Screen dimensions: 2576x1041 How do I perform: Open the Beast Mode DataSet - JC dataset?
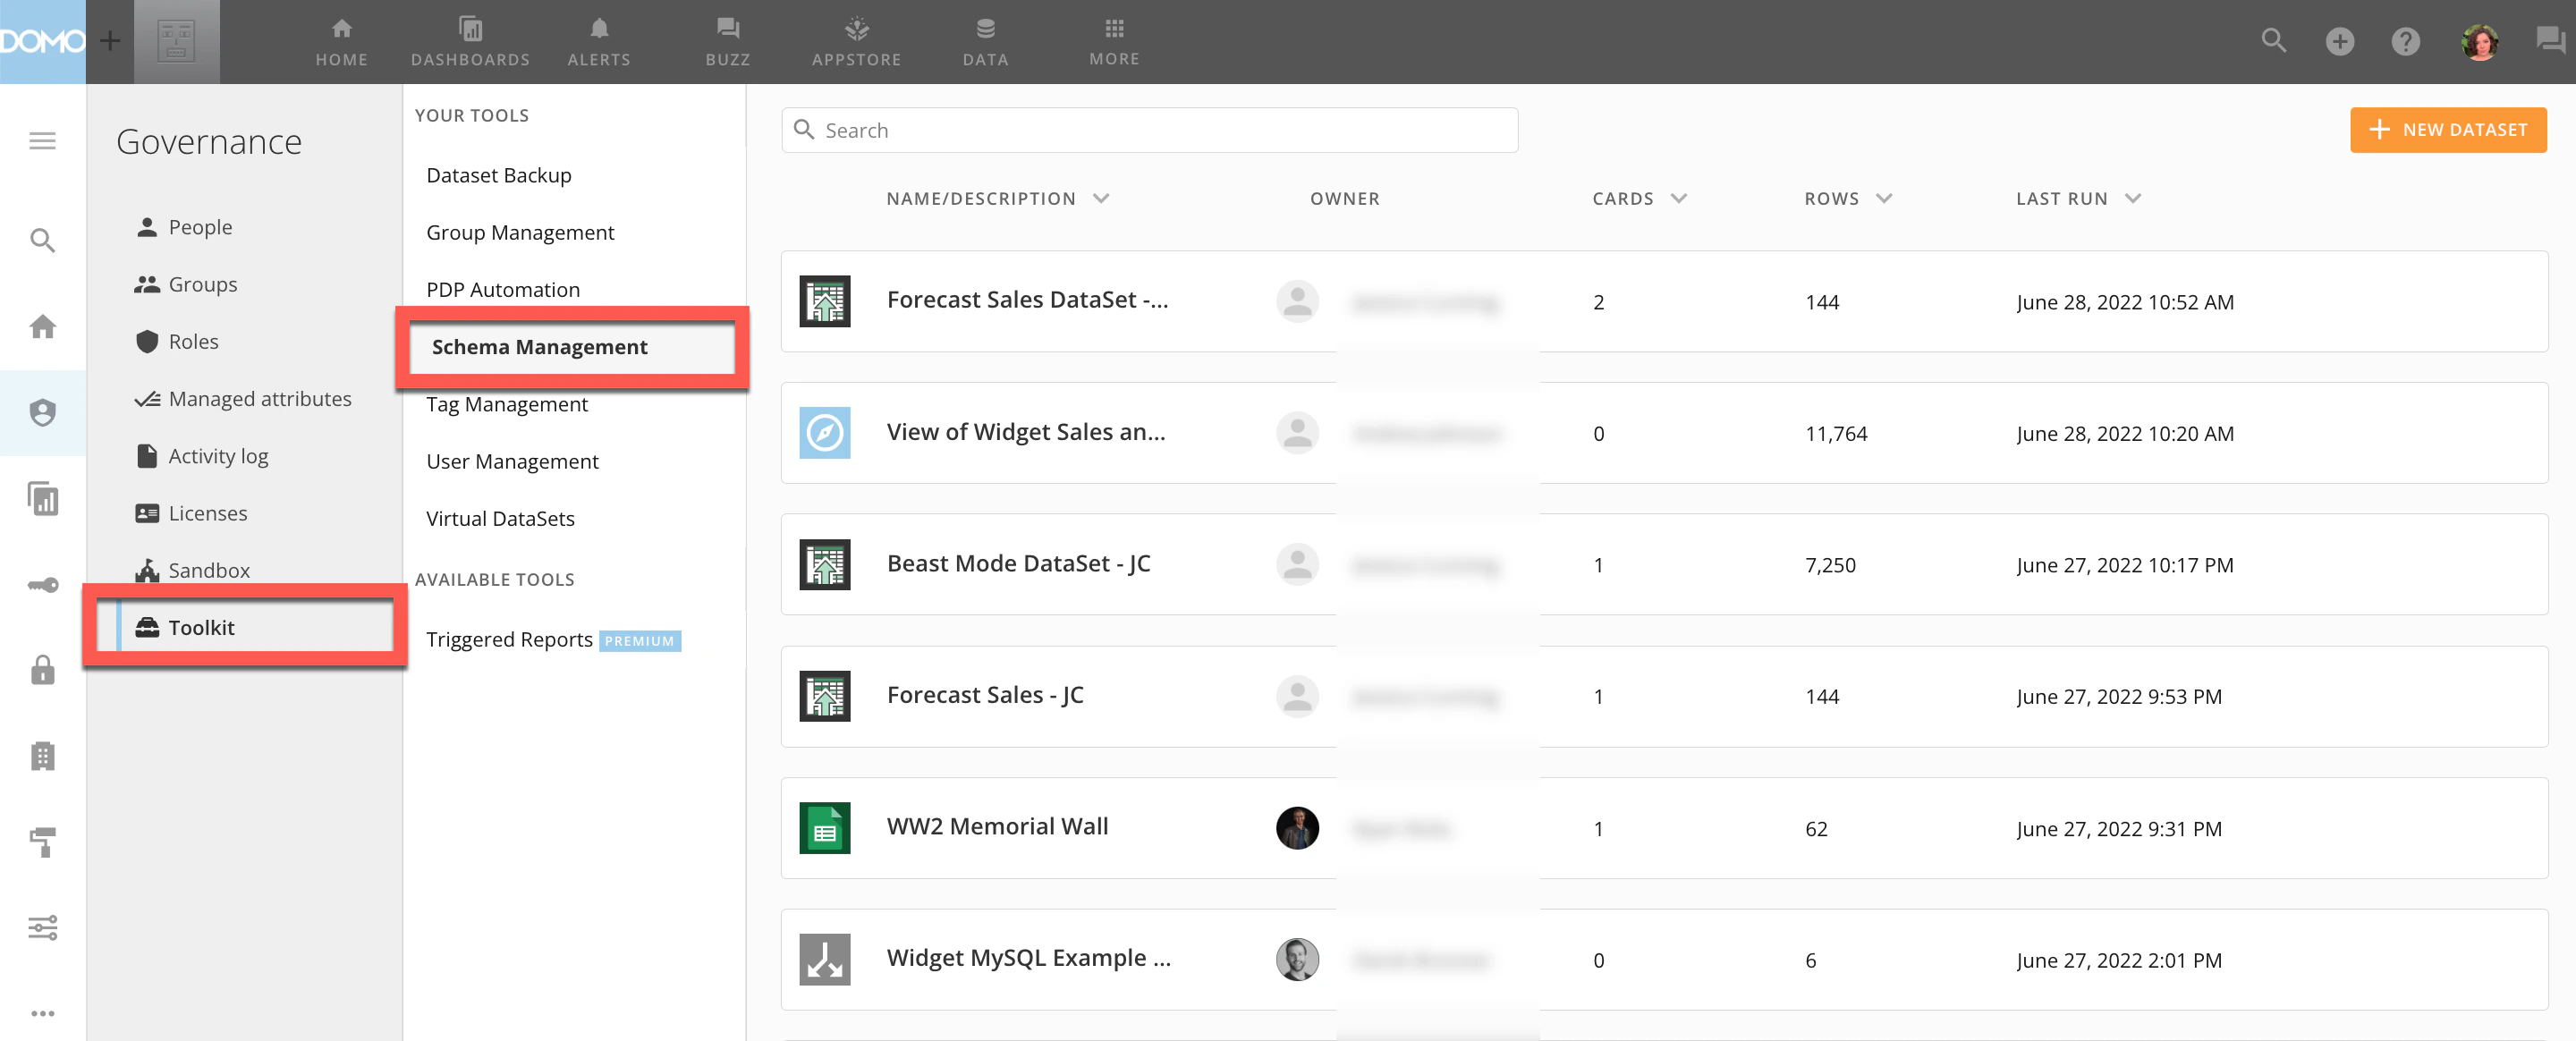coord(1018,564)
